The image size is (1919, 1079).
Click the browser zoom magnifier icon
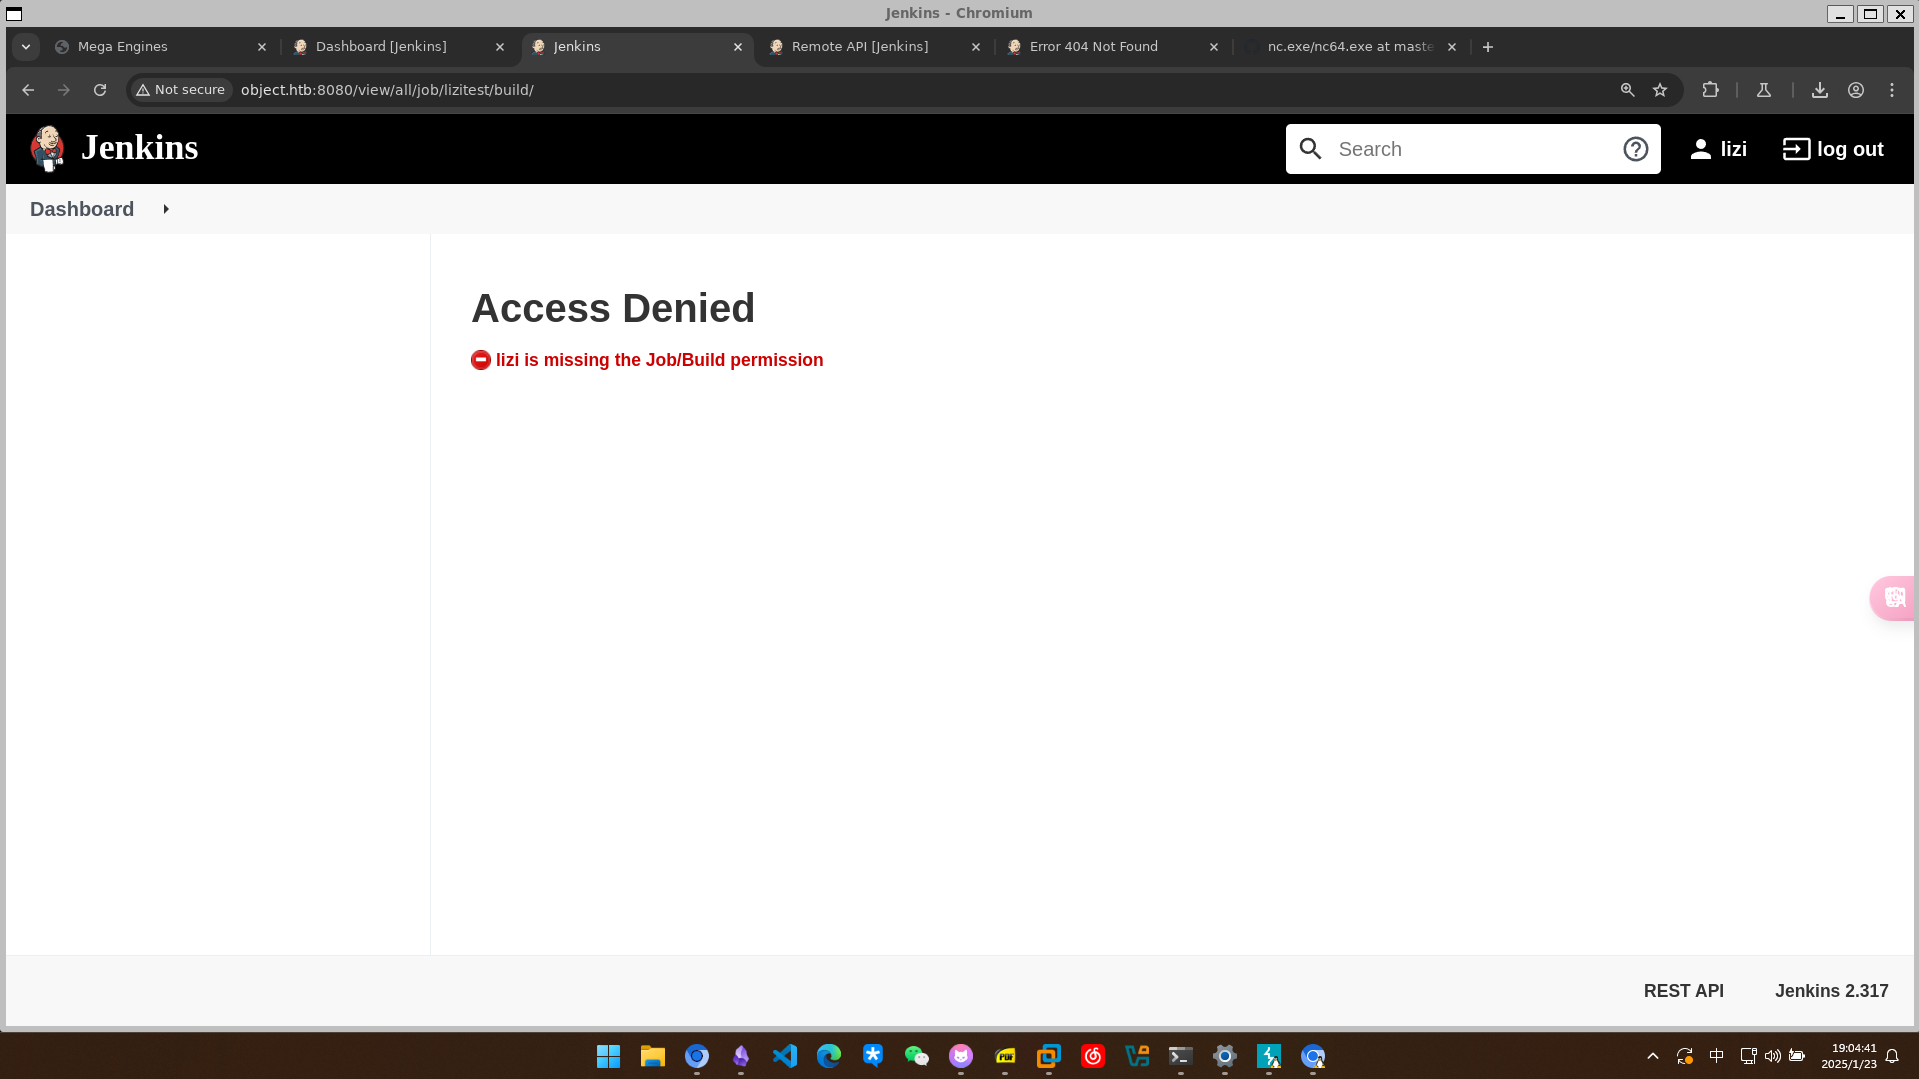1627,90
